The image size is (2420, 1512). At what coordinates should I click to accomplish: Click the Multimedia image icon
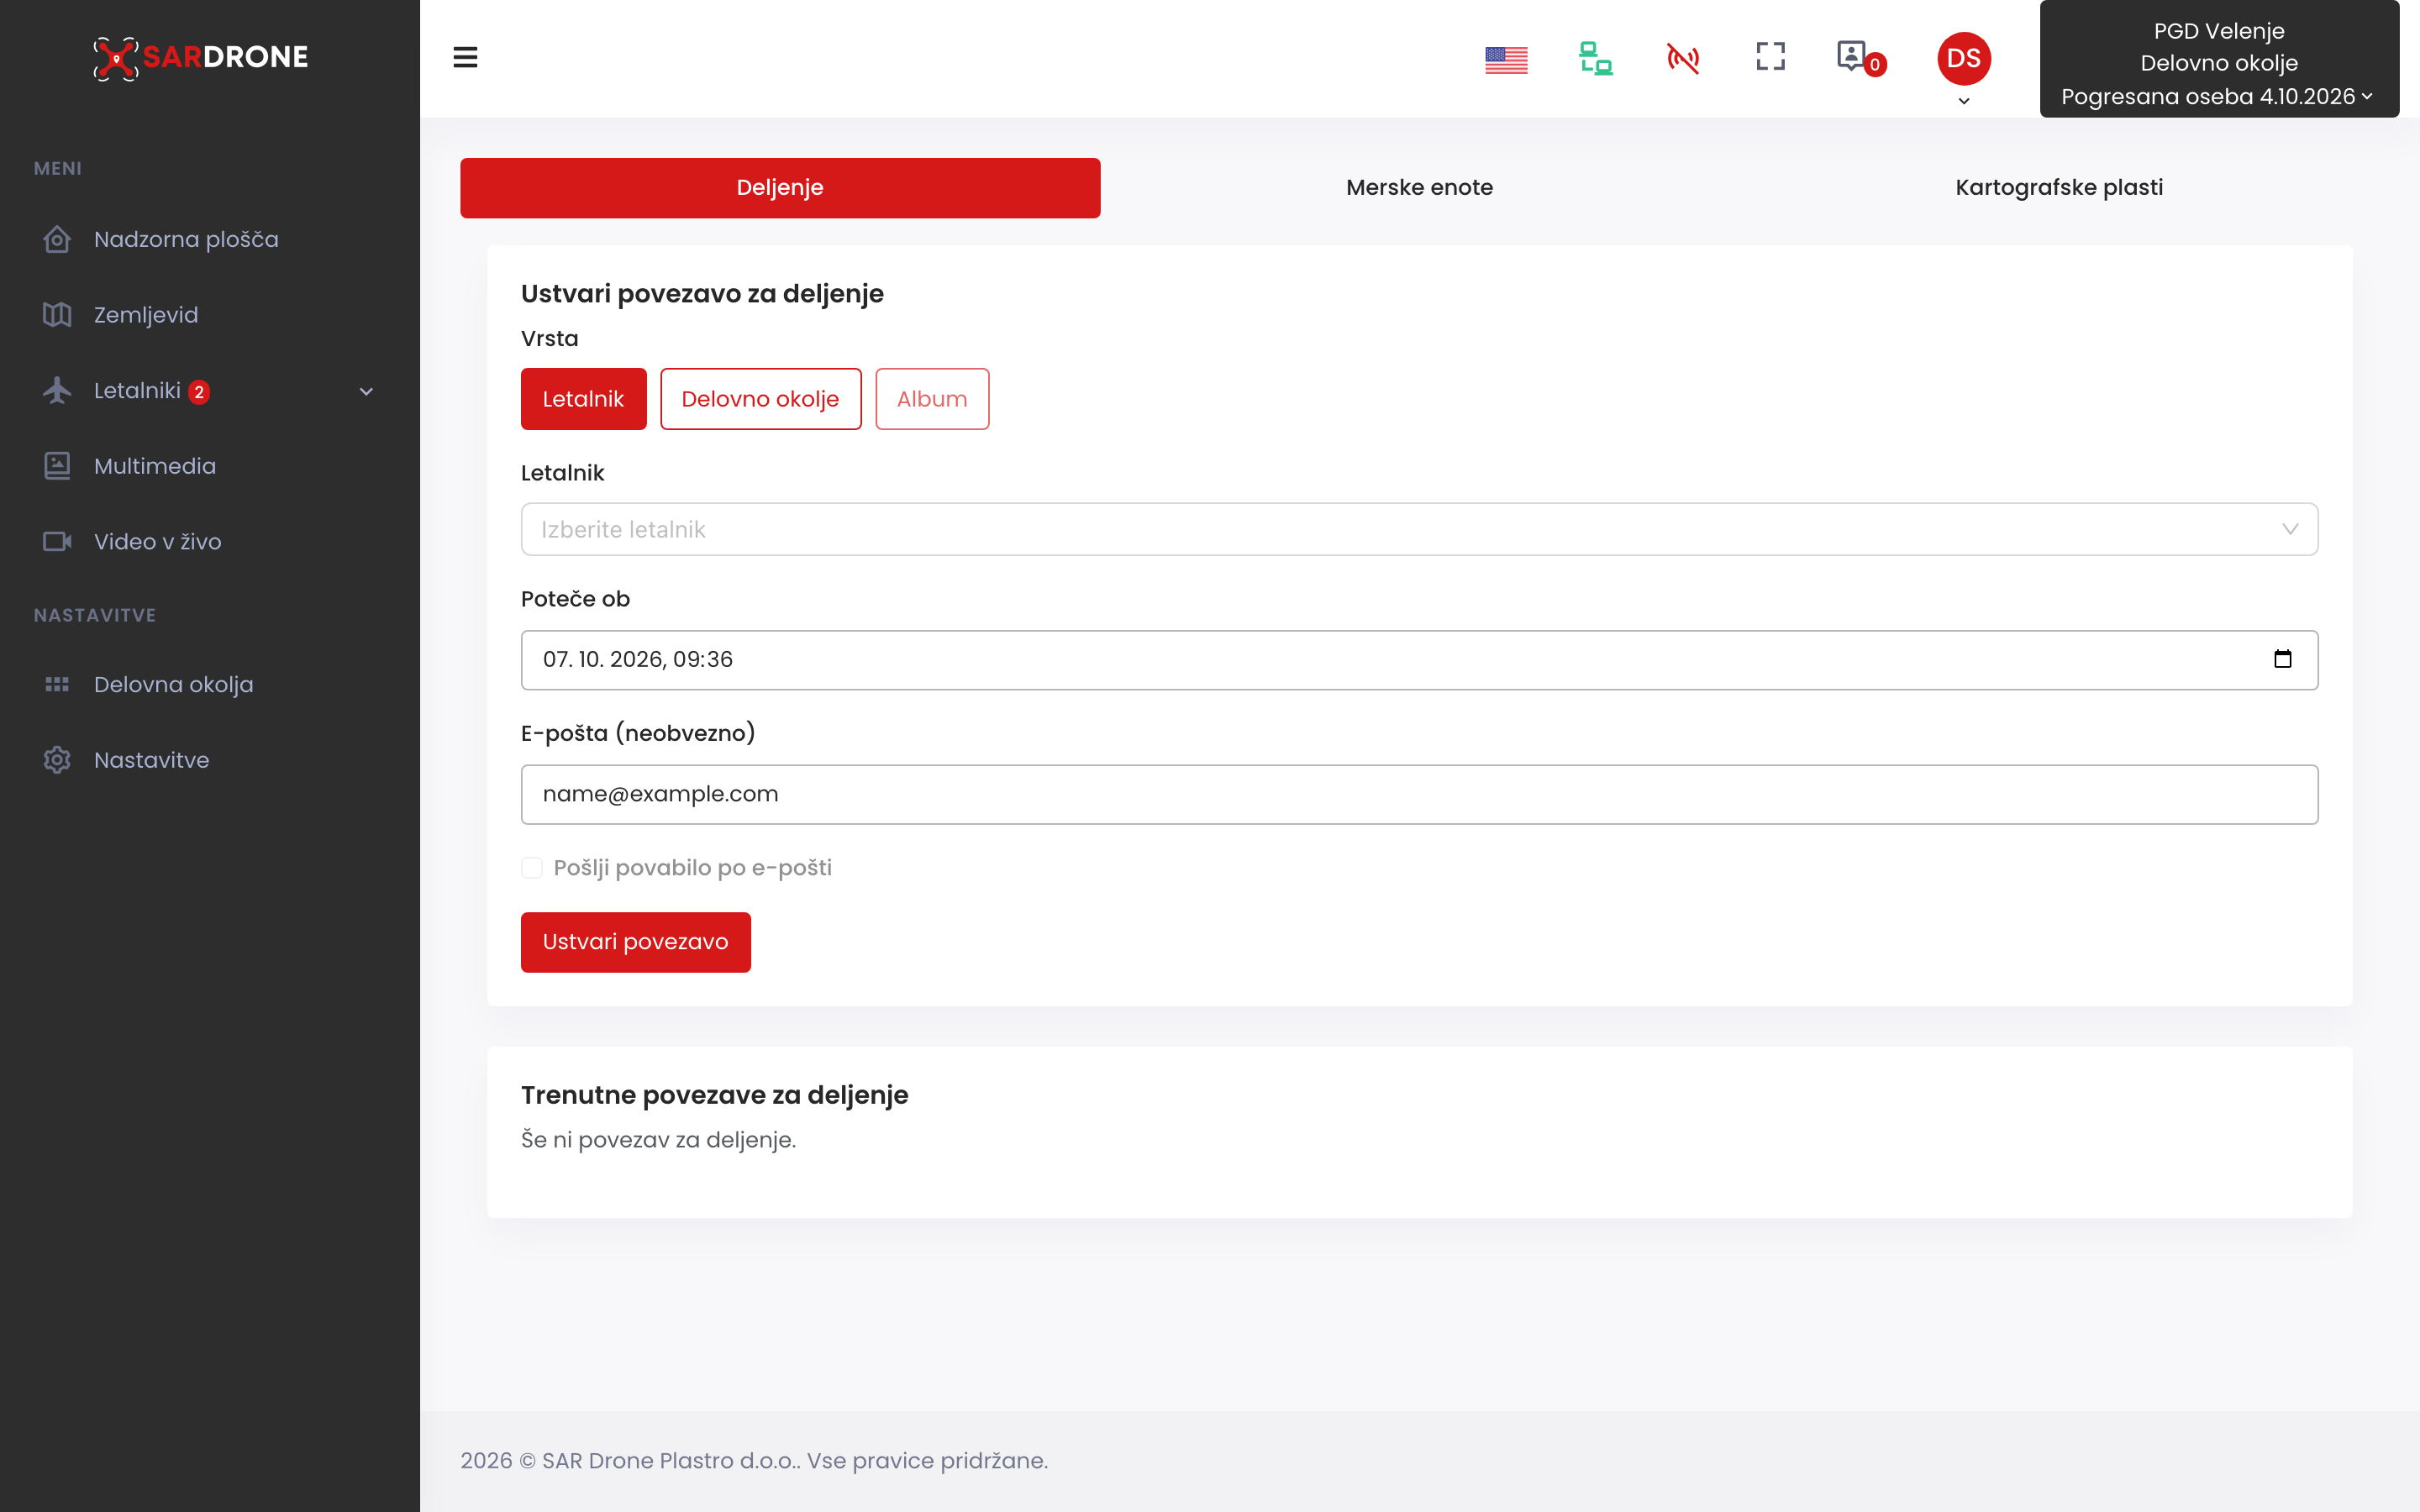(57, 466)
